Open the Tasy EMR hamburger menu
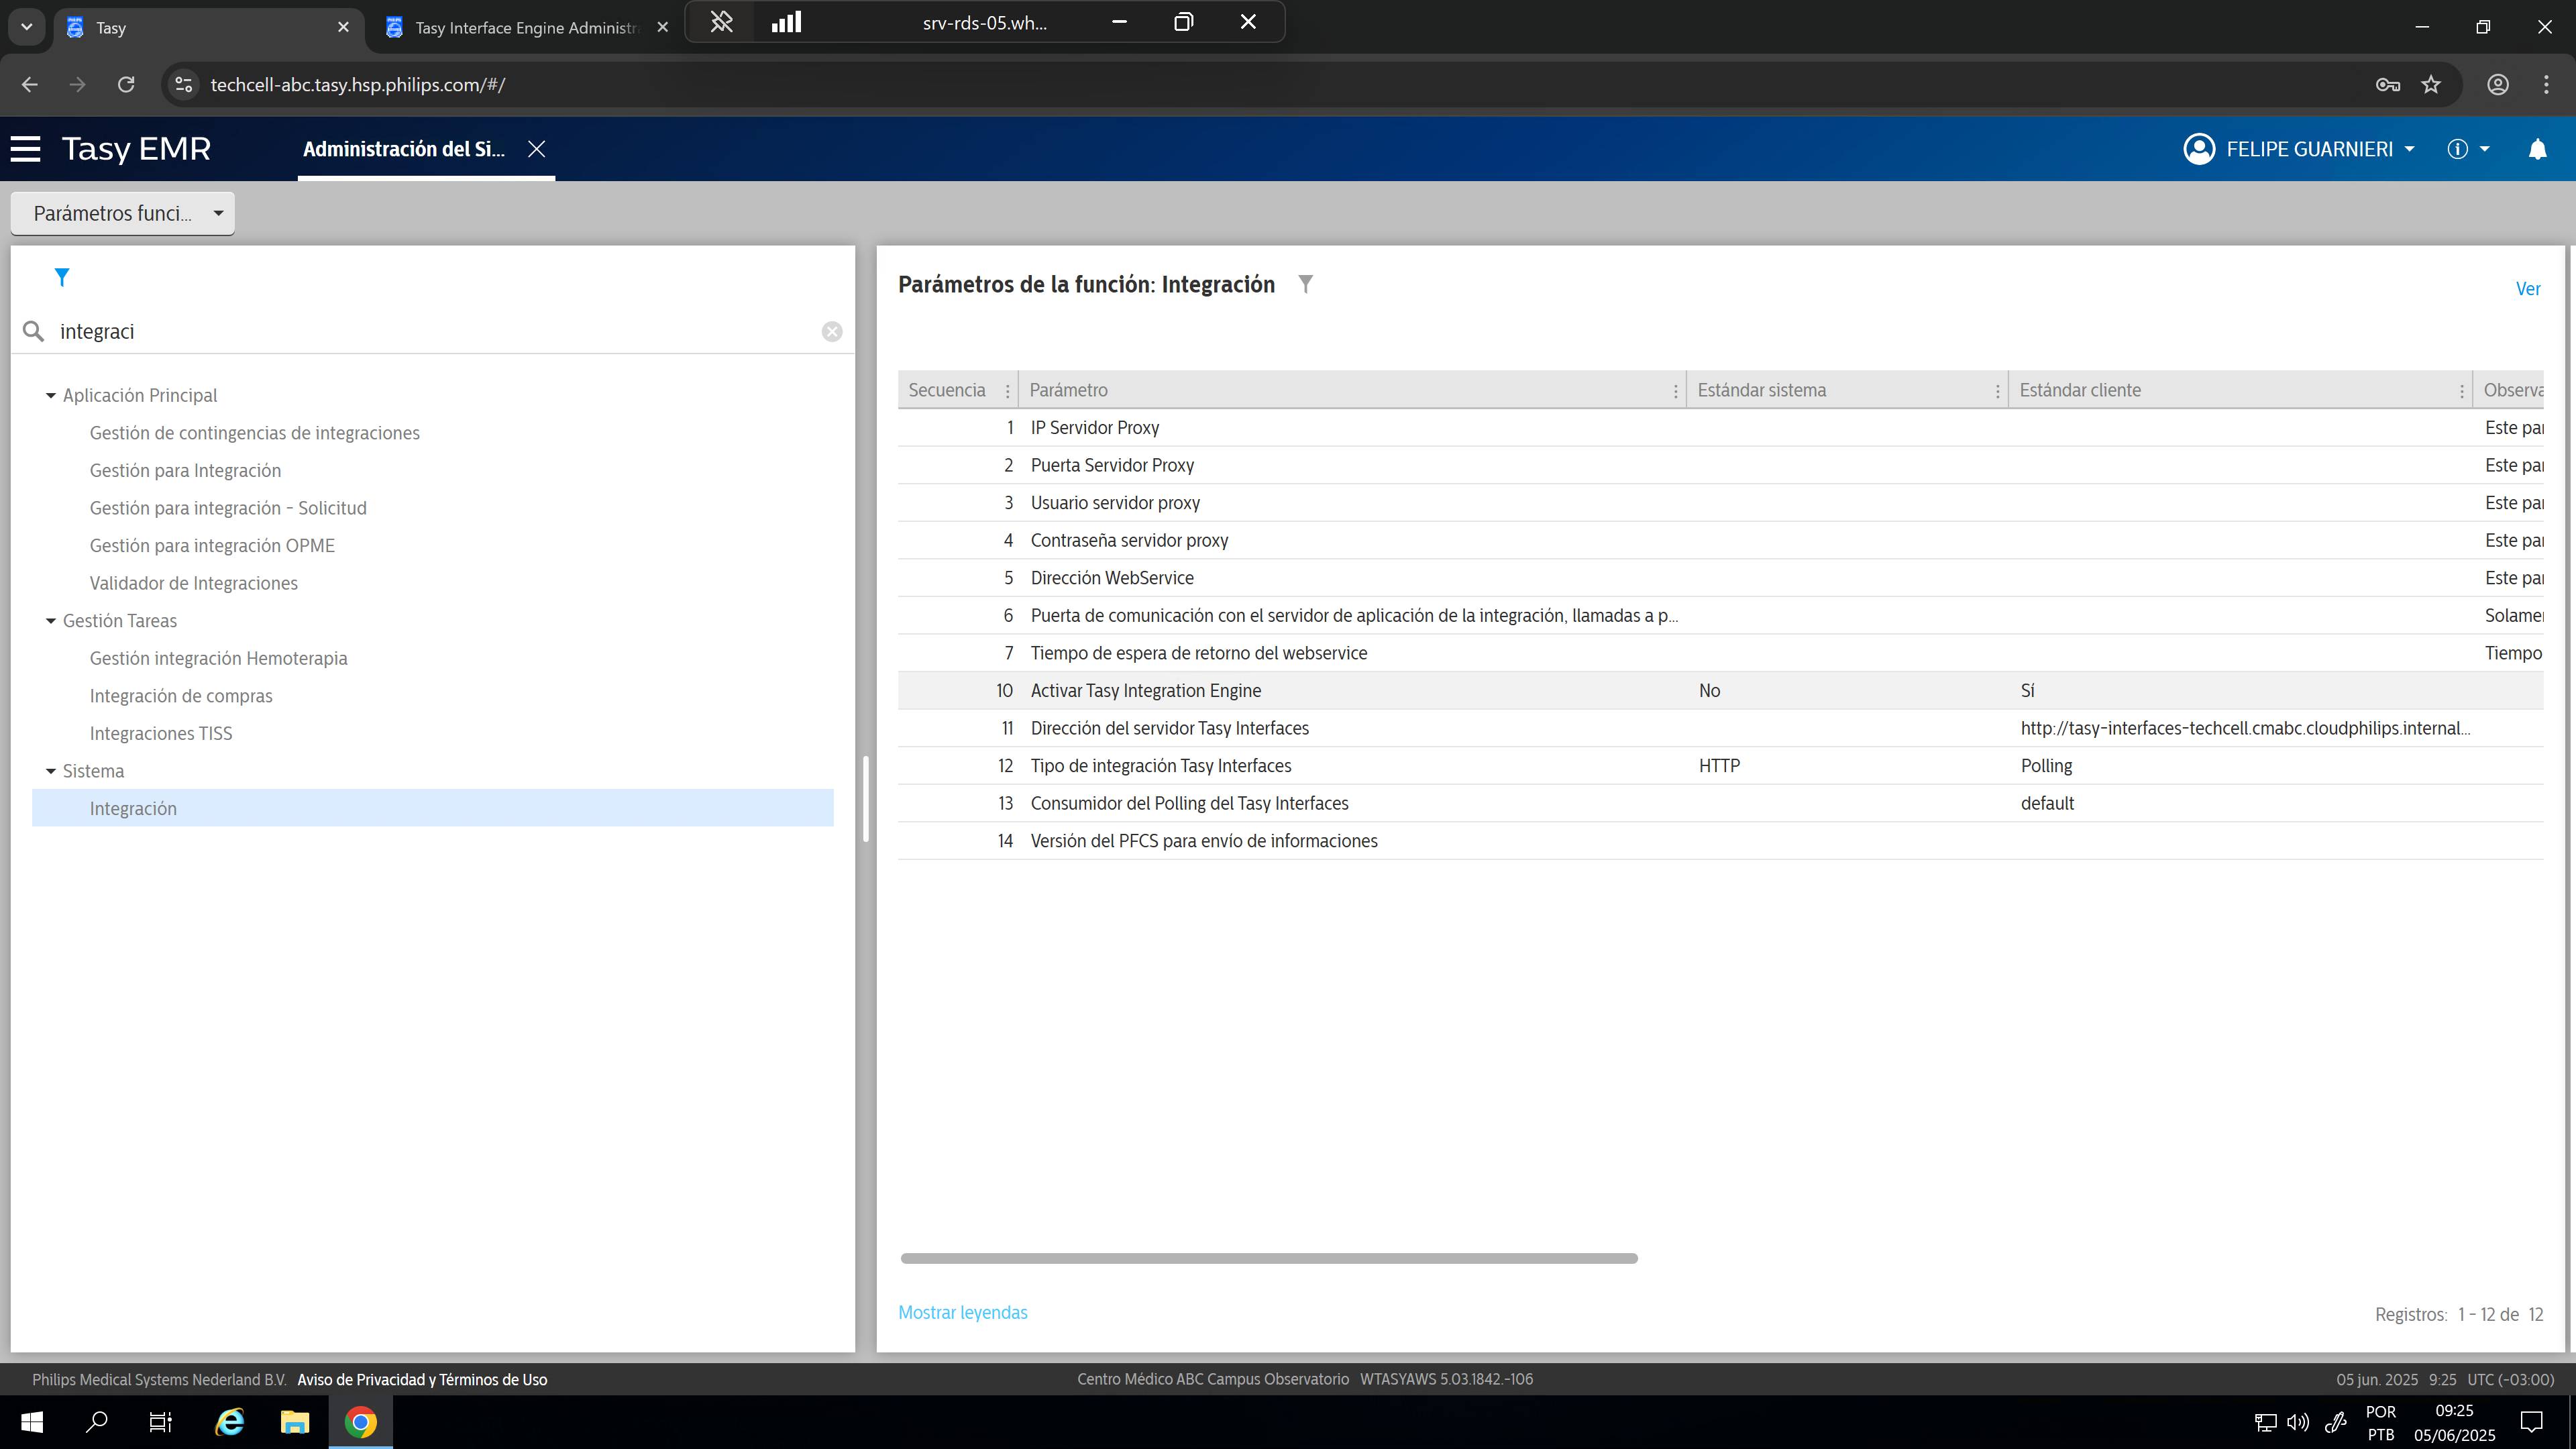Viewport: 2576px width, 1449px height. [x=26, y=149]
